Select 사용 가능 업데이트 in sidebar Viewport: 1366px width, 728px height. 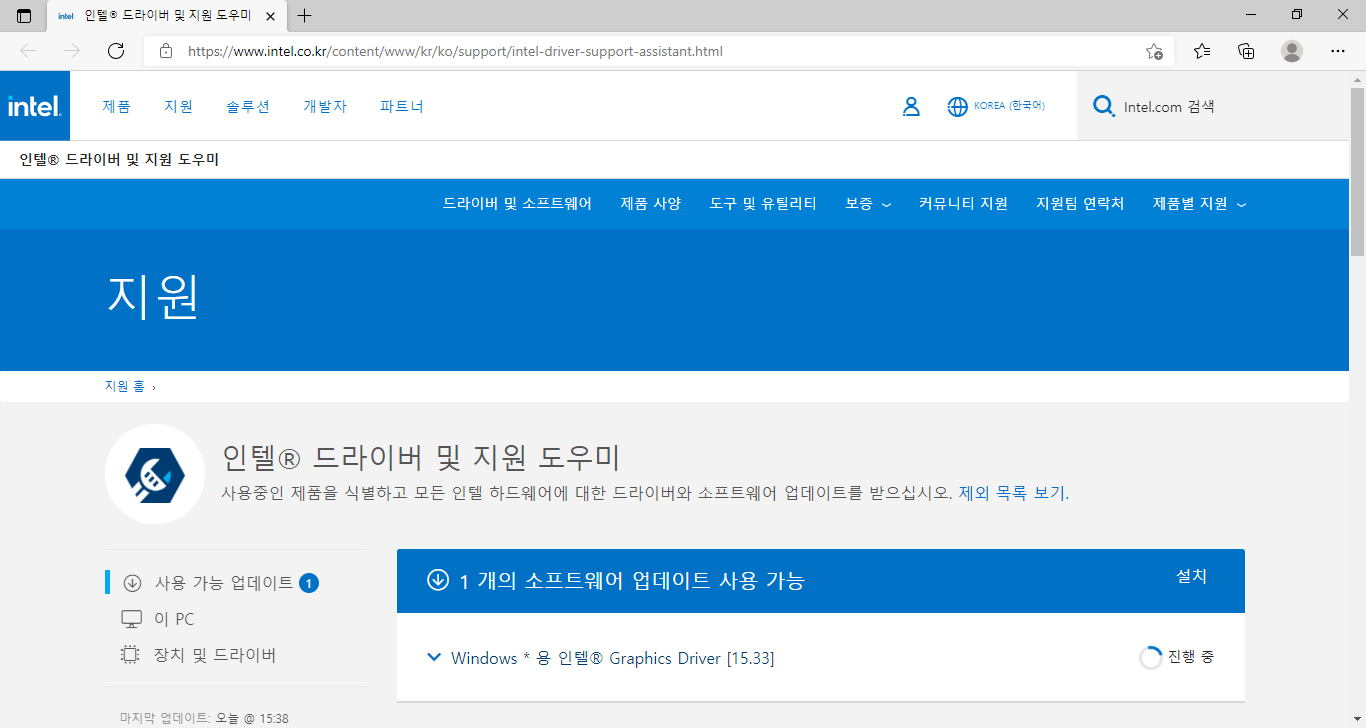pyautogui.click(x=224, y=583)
